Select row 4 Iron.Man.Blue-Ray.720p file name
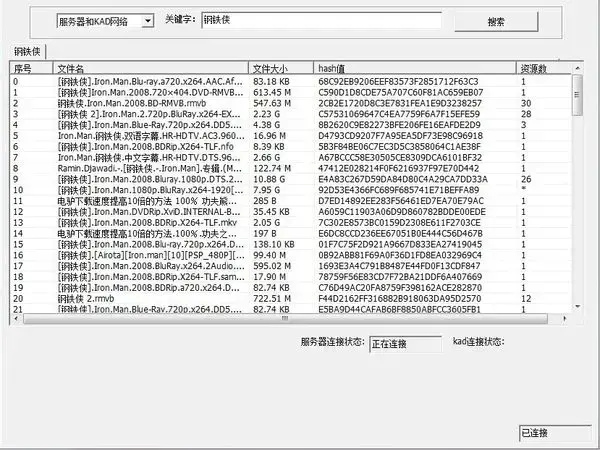This screenshot has height=450, width=600. coord(150,125)
